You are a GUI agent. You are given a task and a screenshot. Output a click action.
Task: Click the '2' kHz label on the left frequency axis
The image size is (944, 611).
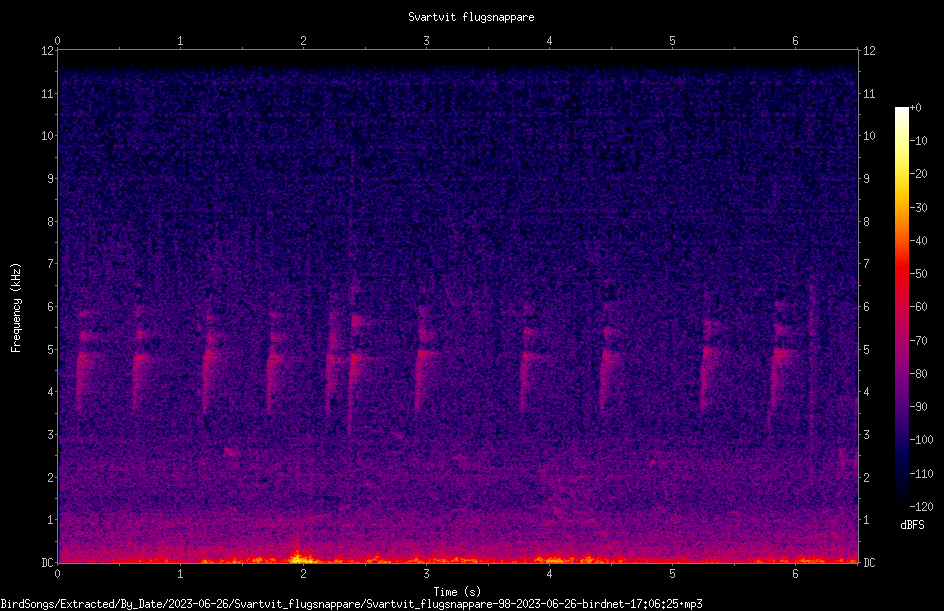click(x=51, y=477)
